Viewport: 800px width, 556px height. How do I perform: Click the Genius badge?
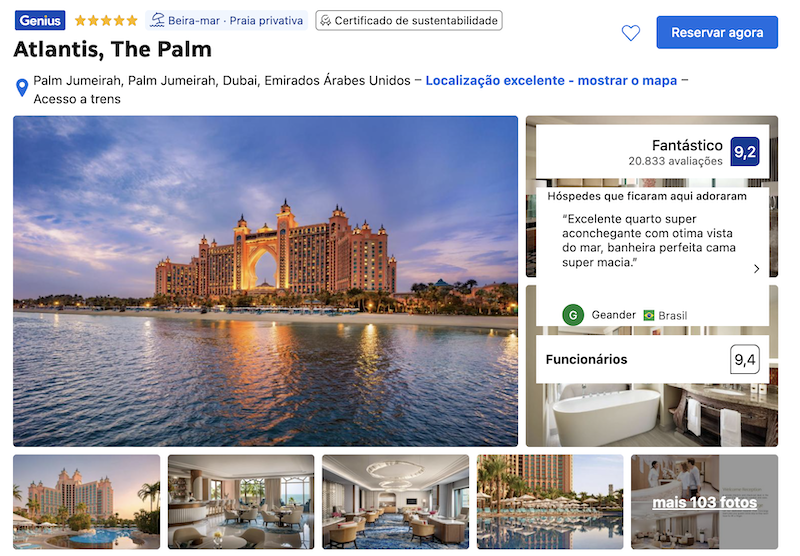coord(40,20)
